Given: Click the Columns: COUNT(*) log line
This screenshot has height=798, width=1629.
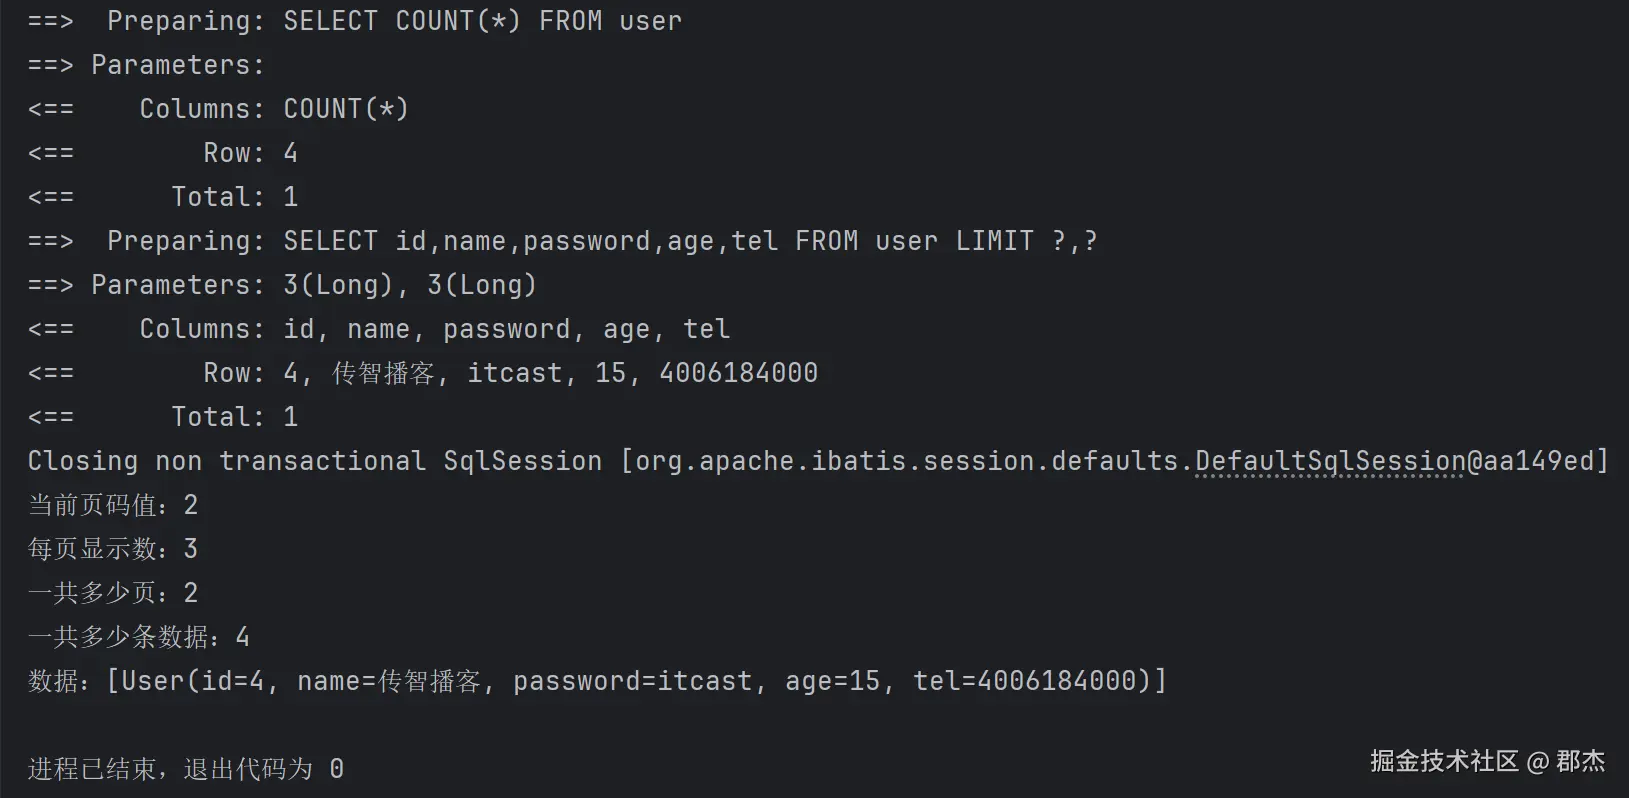Looking at the screenshot, I should coord(273,109).
